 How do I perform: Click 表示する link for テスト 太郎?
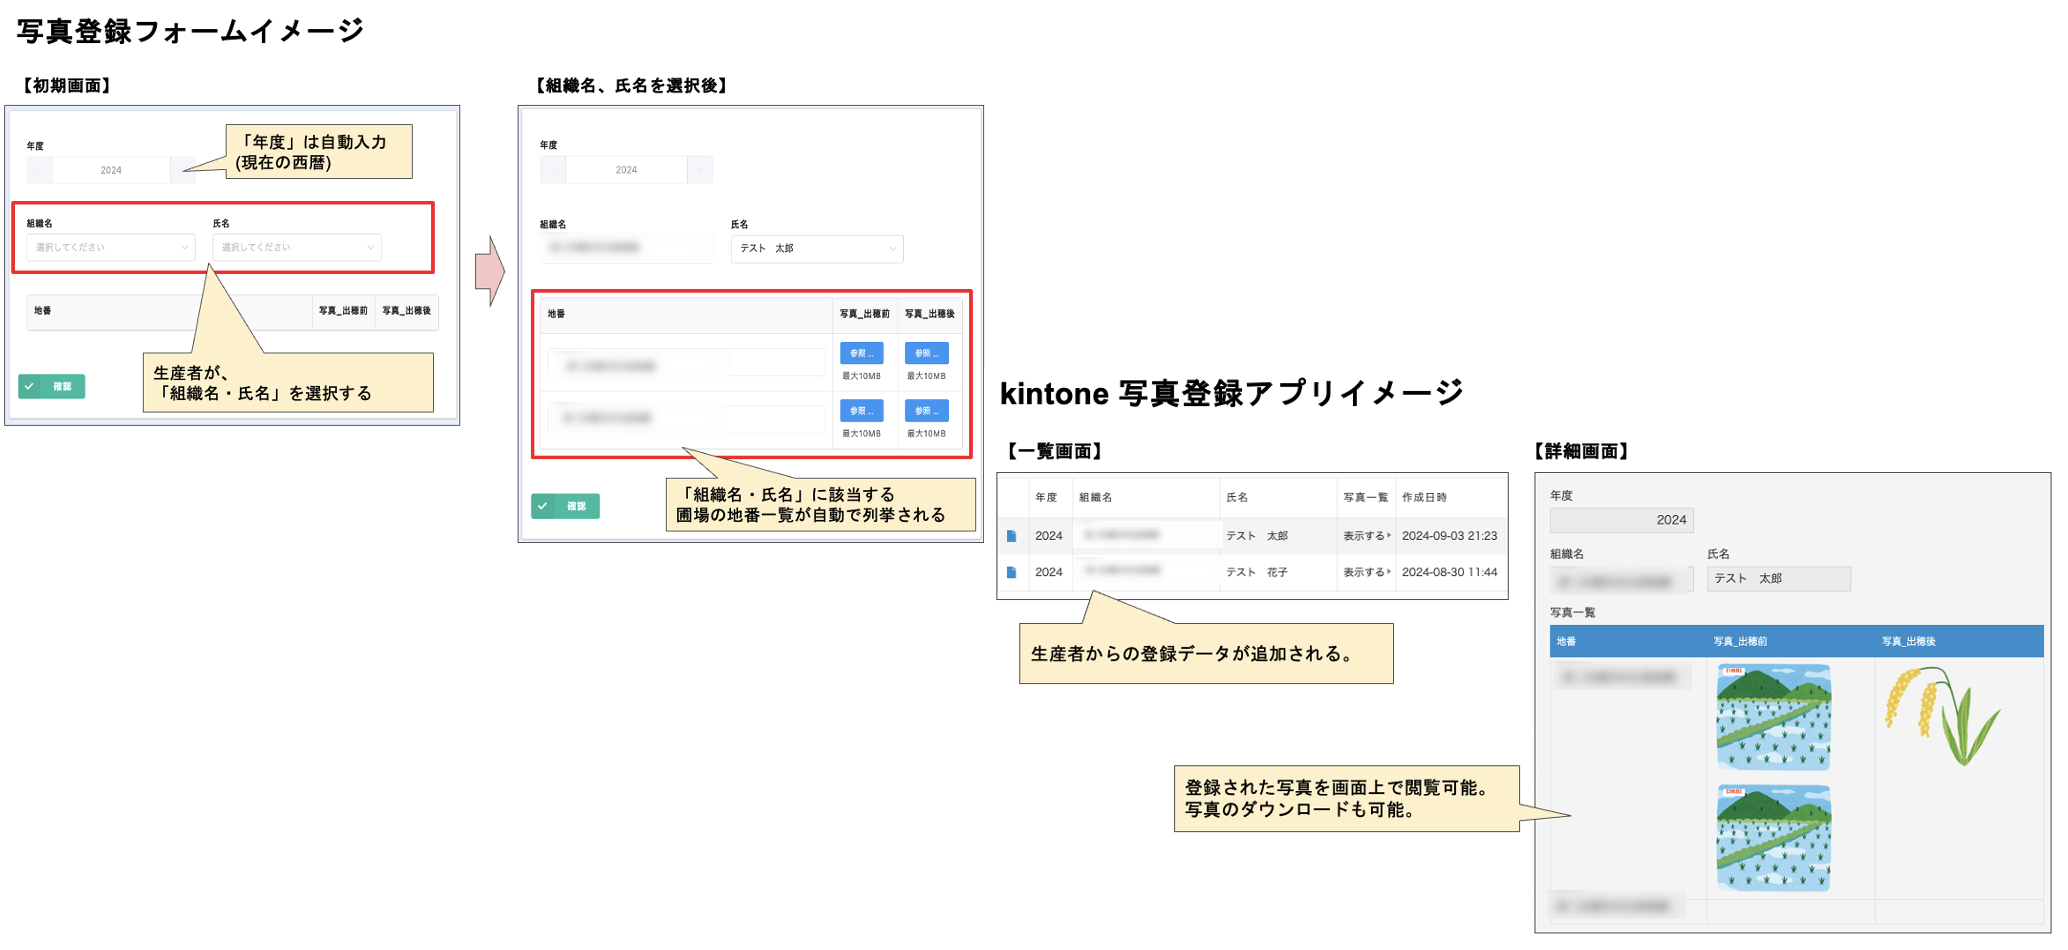pos(1366,536)
